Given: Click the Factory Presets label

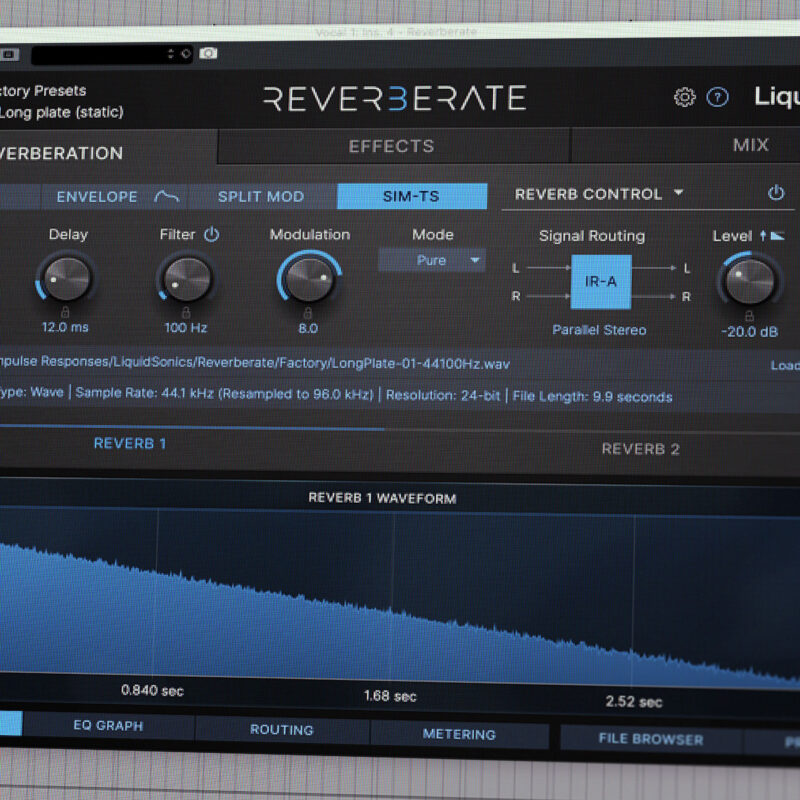Looking at the screenshot, I should [43, 91].
